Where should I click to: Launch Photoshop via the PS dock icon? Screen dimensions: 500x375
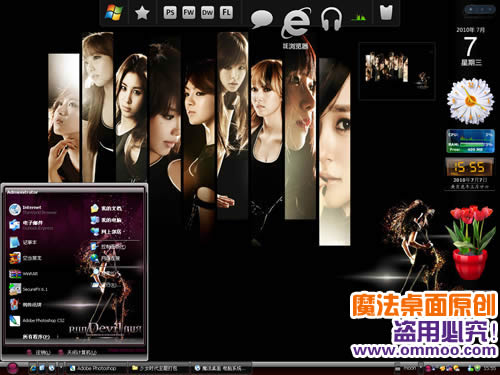pos(170,13)
